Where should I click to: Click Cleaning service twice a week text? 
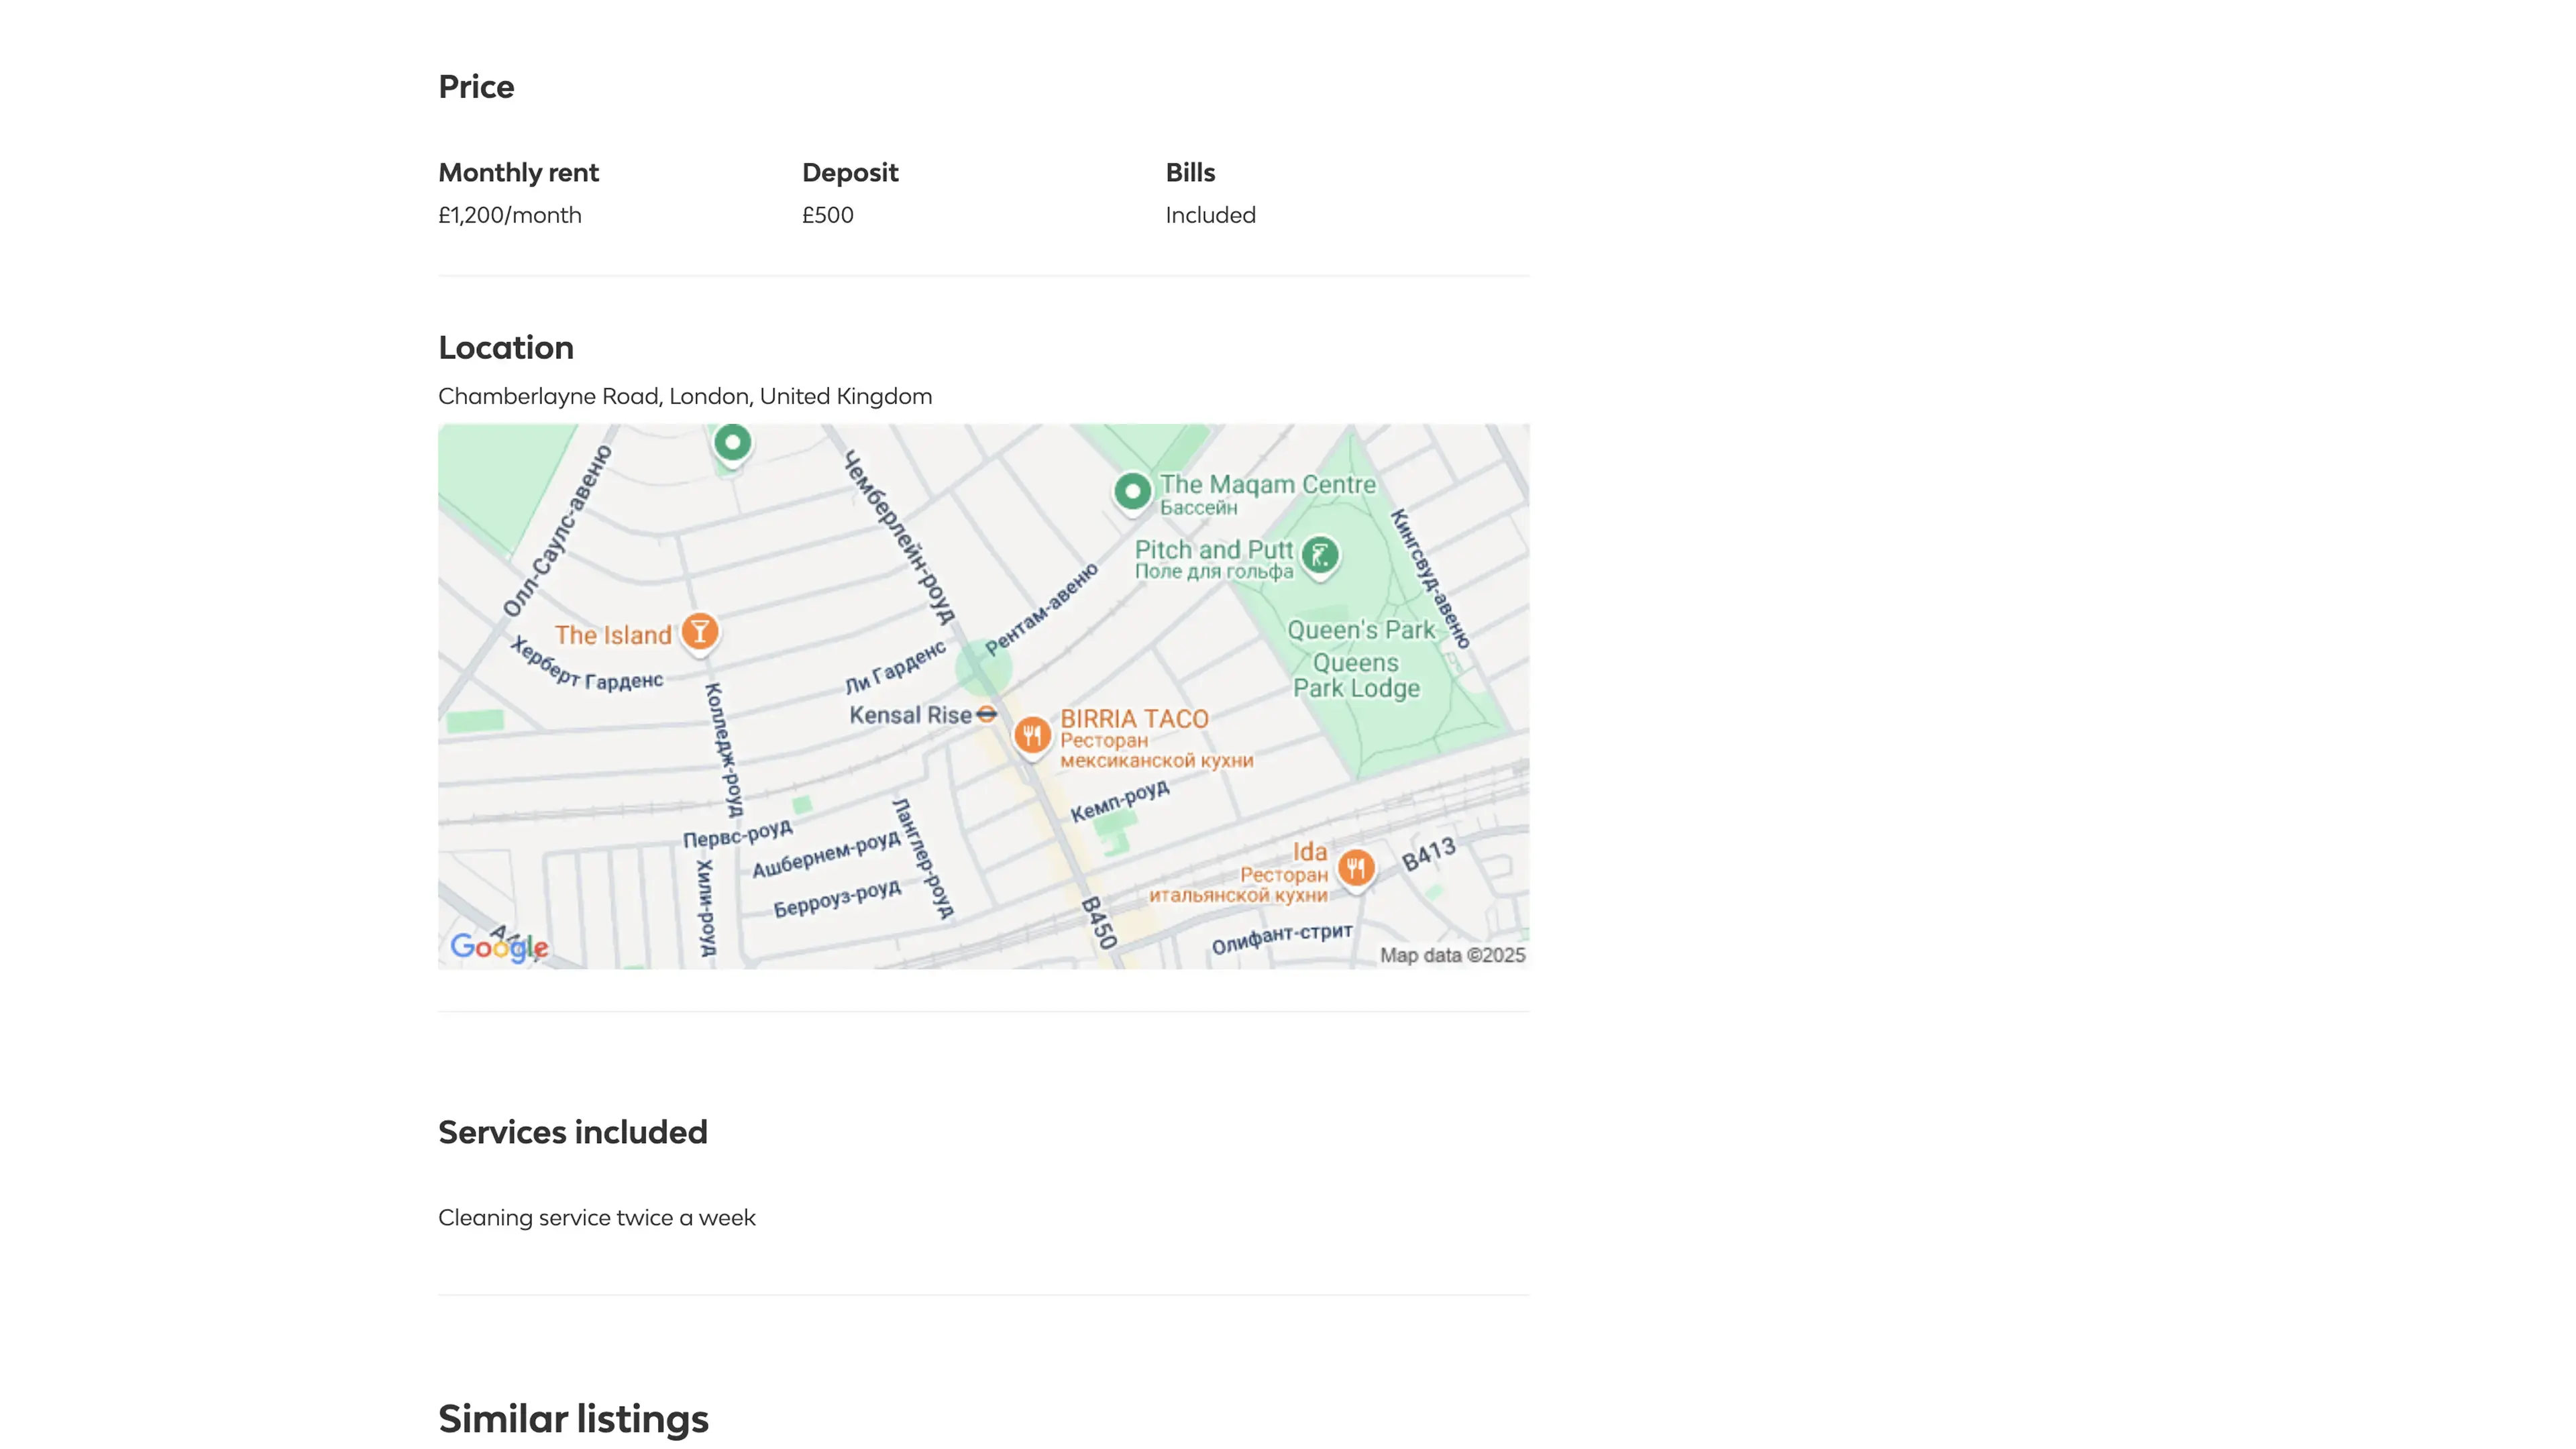[x=596, y=1218]
